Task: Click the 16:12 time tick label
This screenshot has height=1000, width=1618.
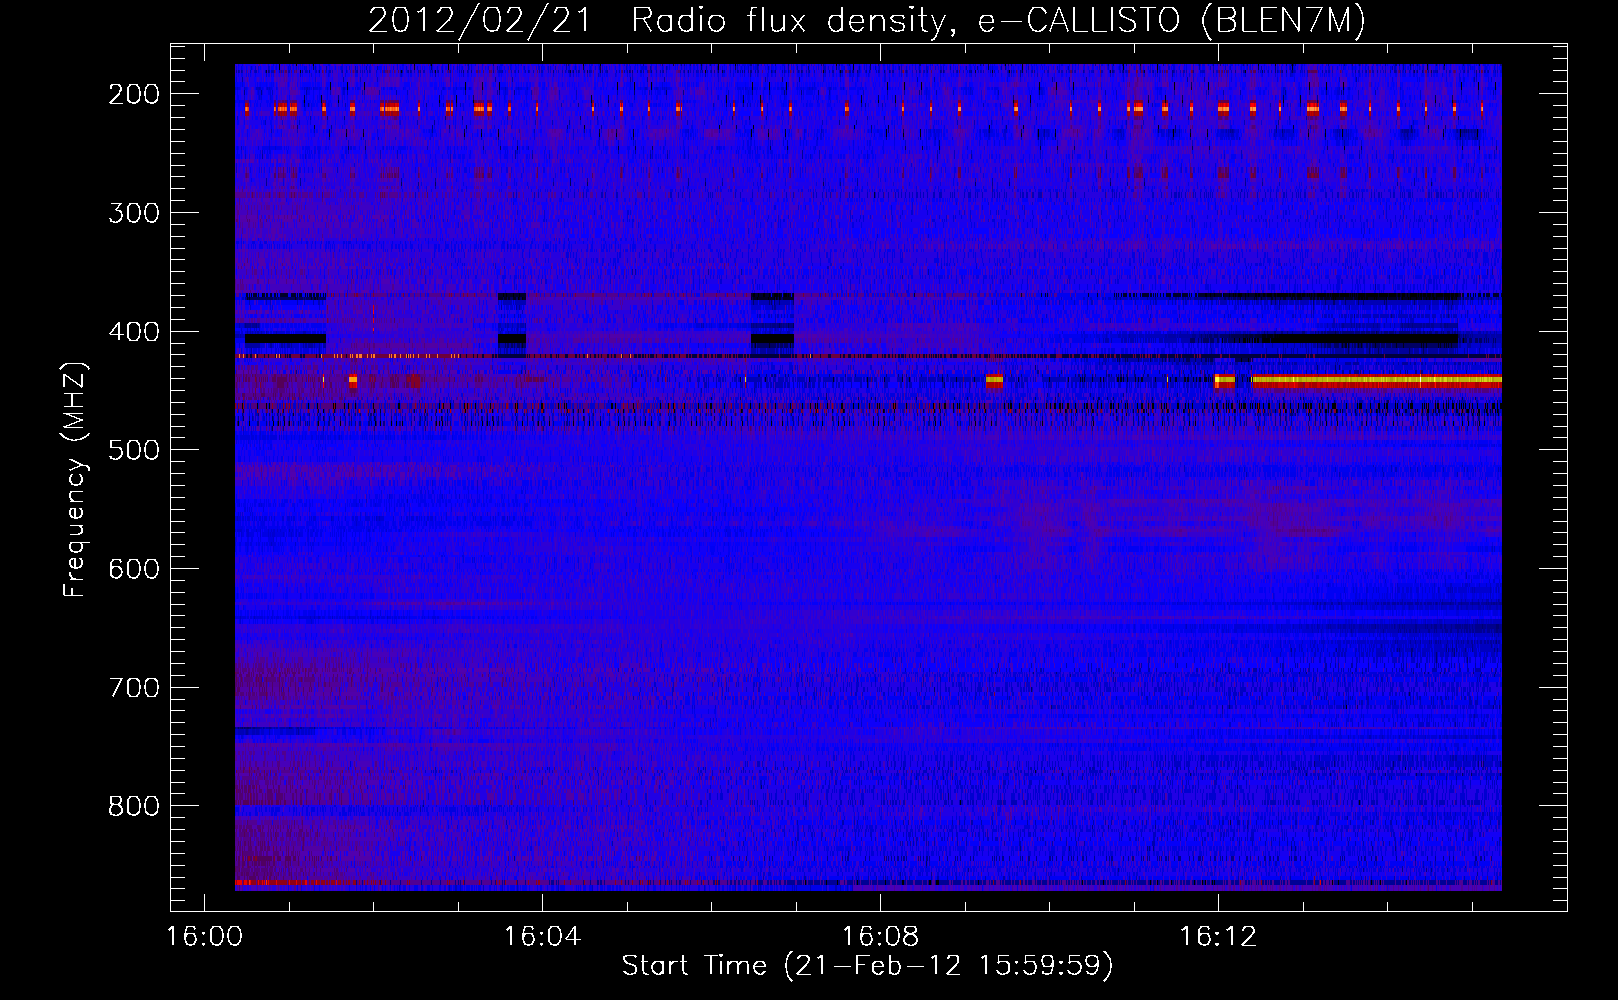Action: [1218, 937]
